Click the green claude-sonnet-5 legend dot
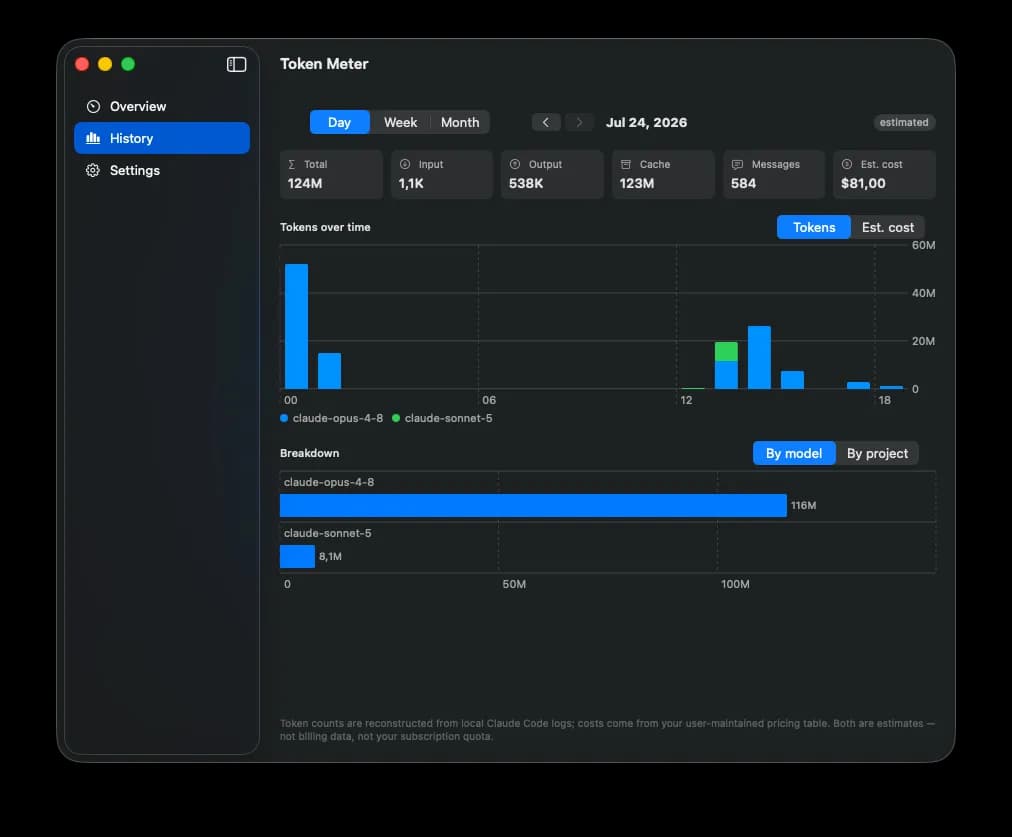Image resolution: width=1012 pixels, height=837 pixels. coord(396,418)
